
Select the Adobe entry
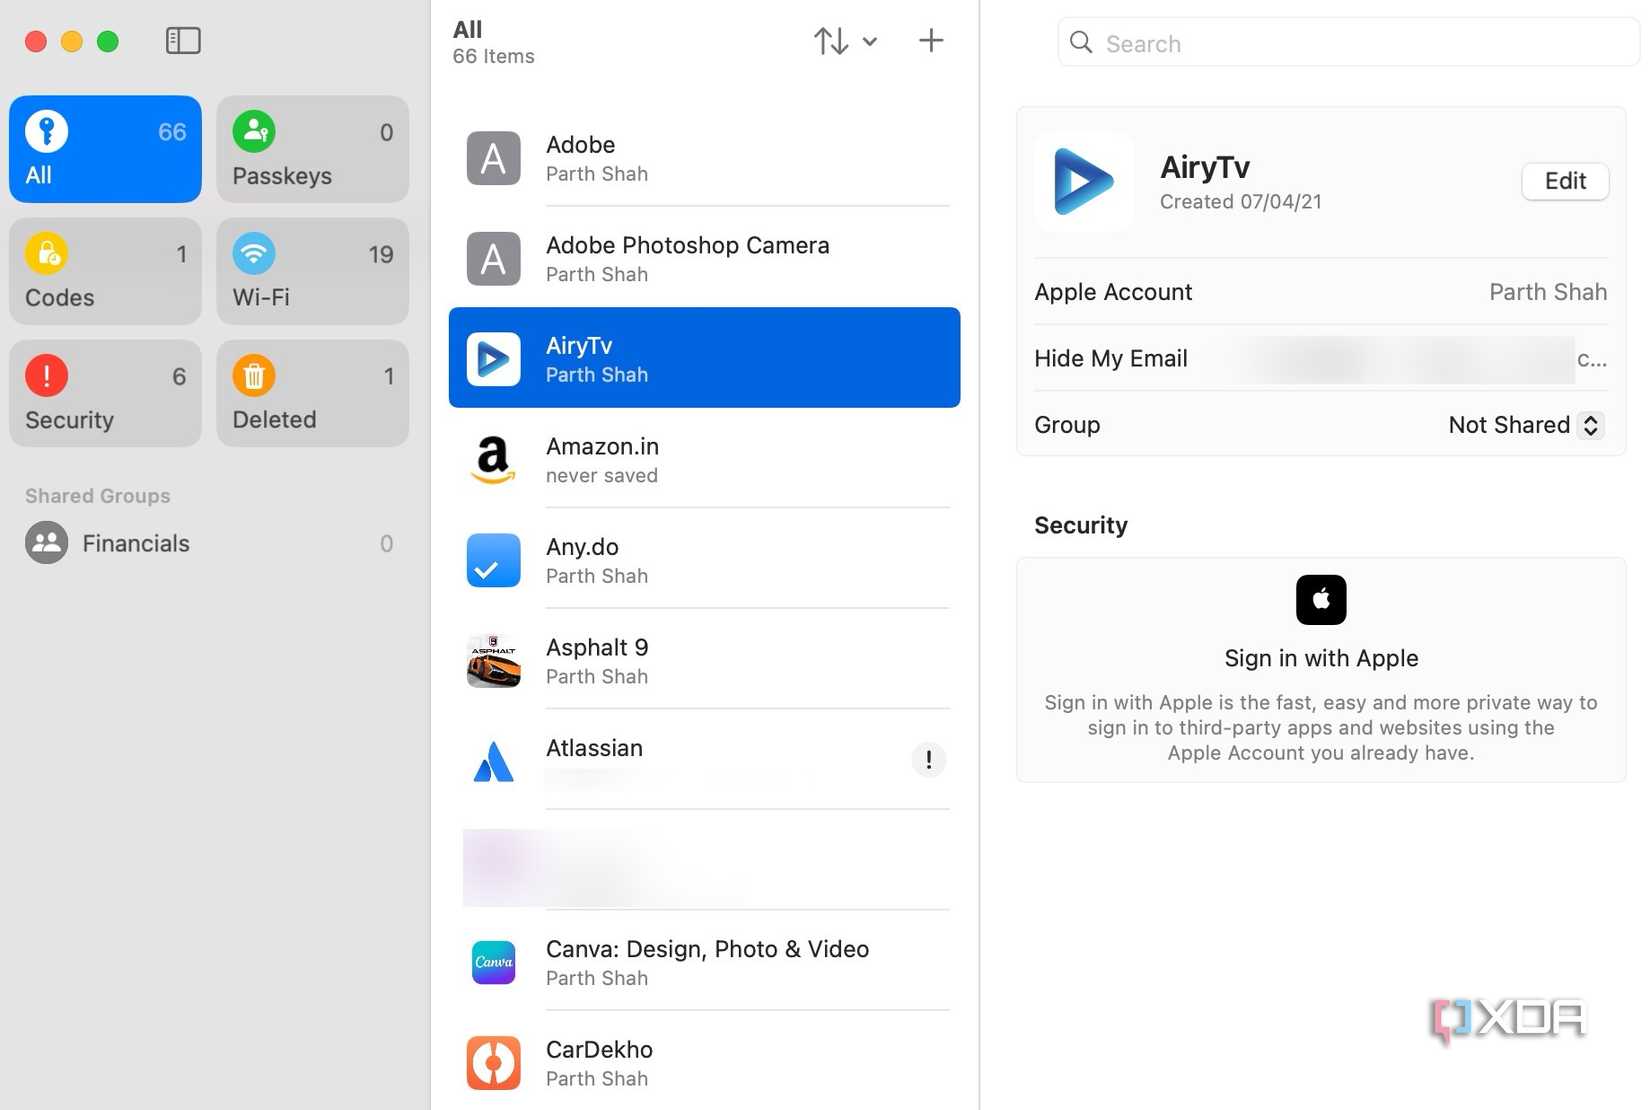tap(705, 158)
